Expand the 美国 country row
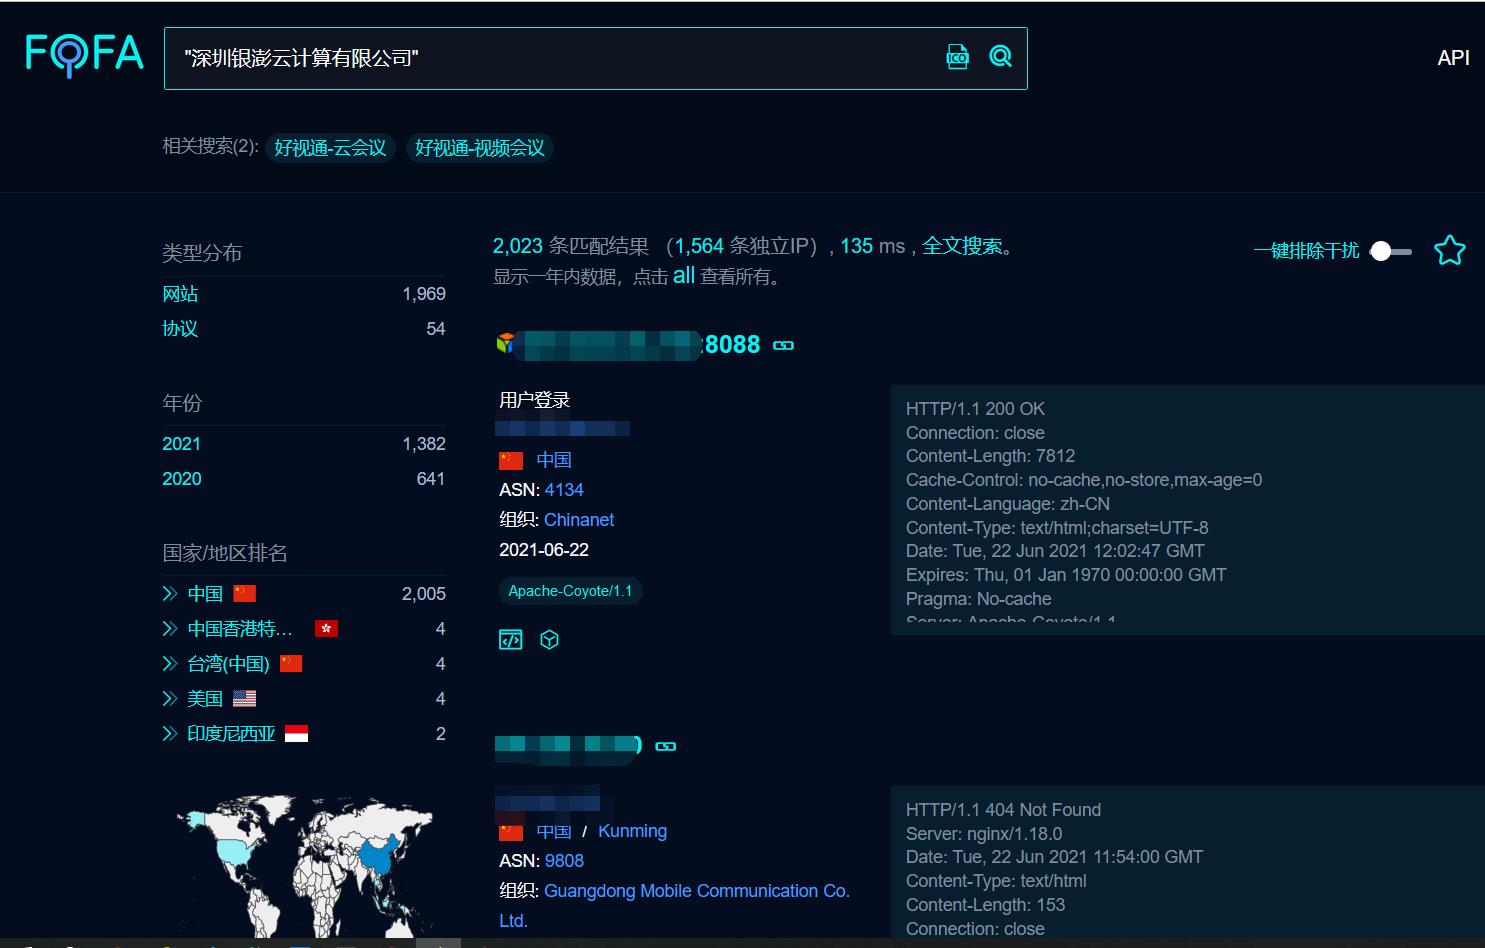Viewport: 1485px width, 948px height. coord(170,699)
